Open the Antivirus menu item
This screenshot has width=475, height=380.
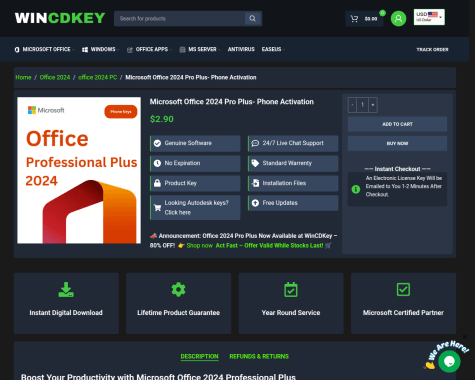click(241, 49)
